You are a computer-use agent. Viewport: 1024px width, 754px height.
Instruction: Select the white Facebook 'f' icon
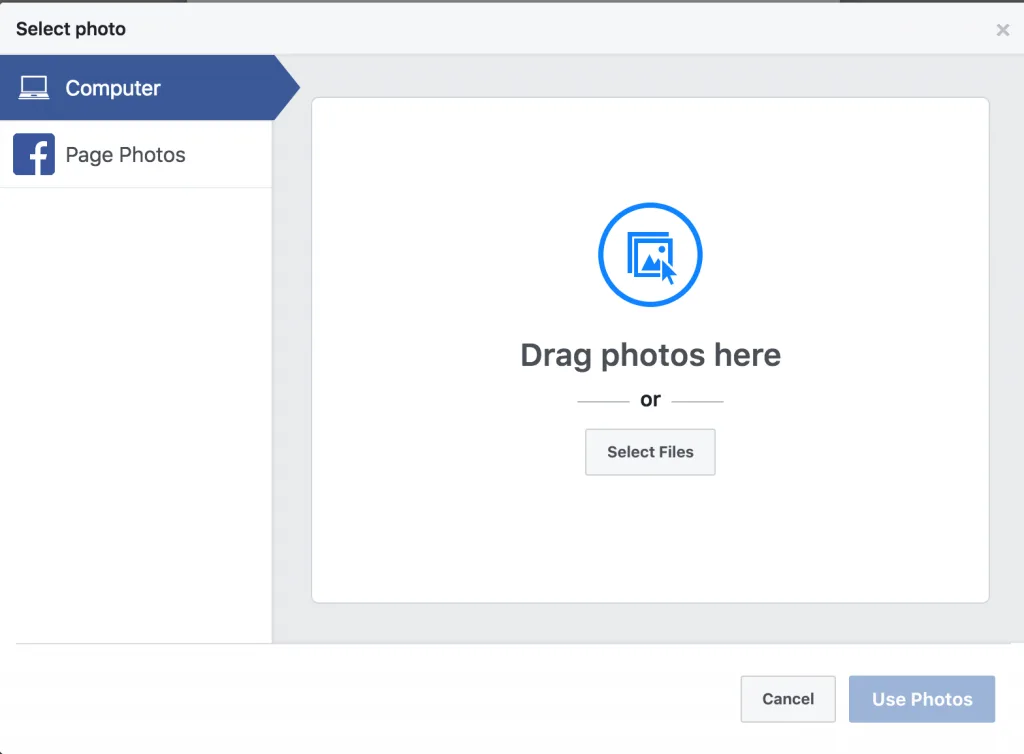pyautogui.click(x=33, y=155)
